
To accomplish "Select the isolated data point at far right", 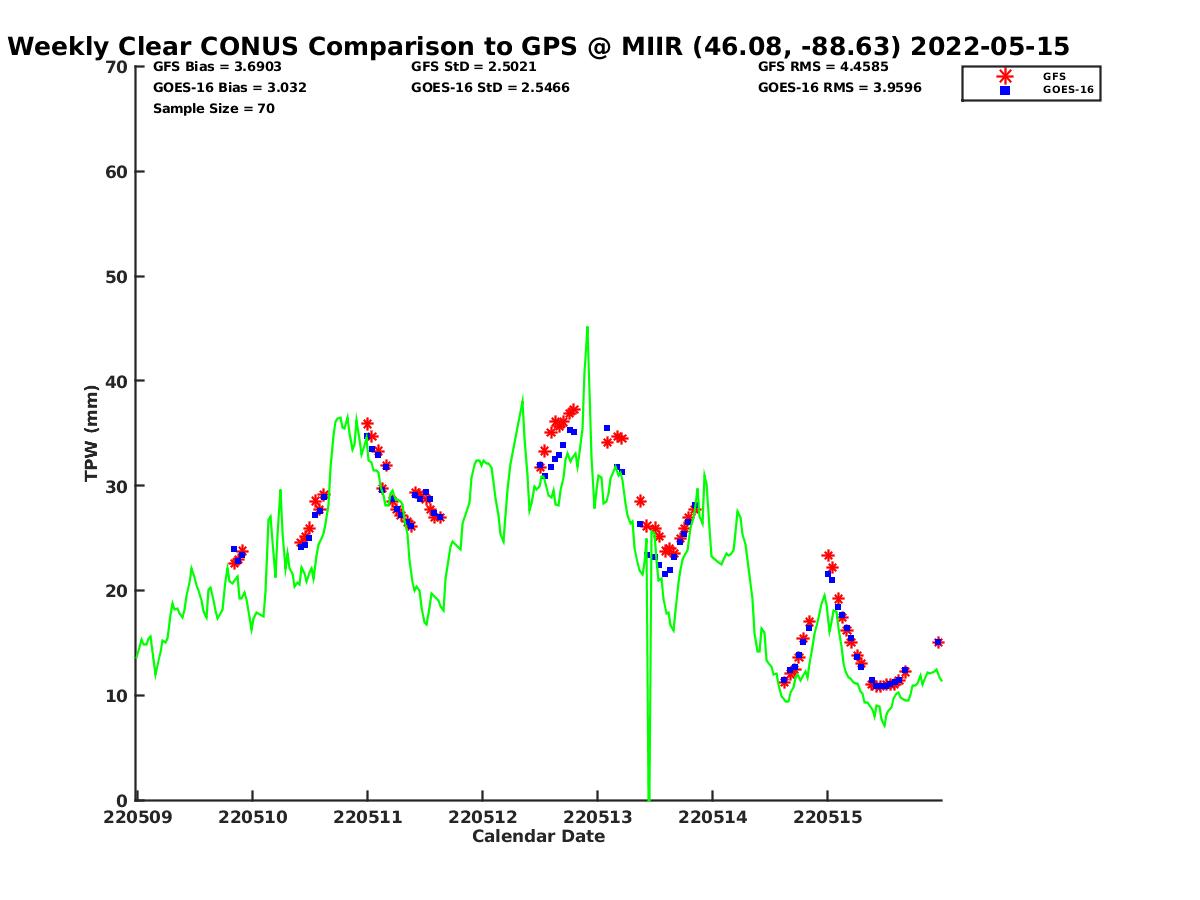I will pos(938,642).
